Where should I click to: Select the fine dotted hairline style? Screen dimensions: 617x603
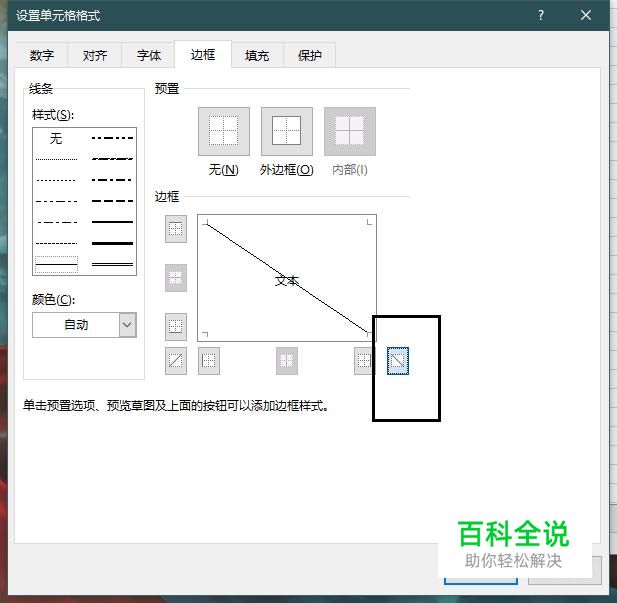click(x=56, y=159)
